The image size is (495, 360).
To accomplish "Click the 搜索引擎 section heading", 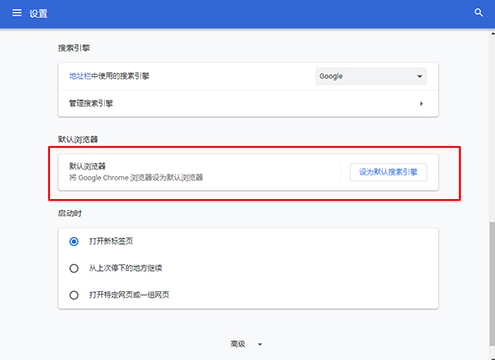I will pyautogui.click(x=74, y=48).
